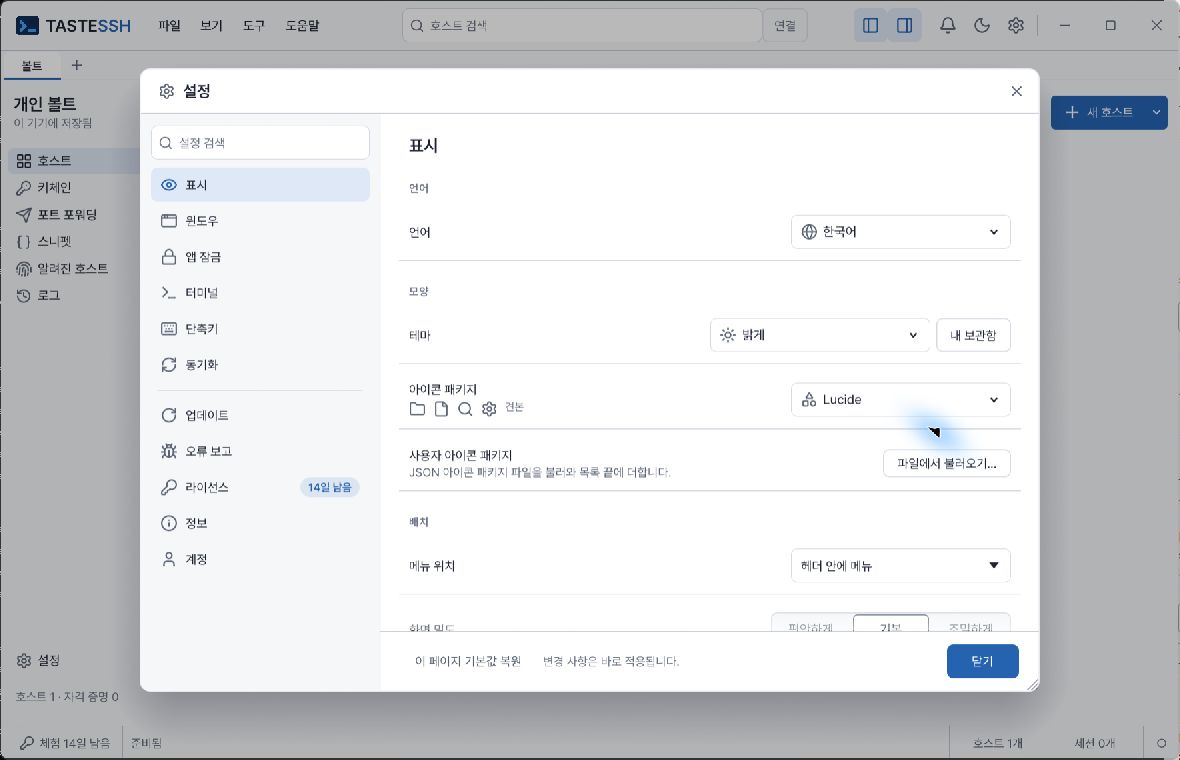Open the 언어 language dropdown
1180x760 pixels.
[x=900, y=232]
